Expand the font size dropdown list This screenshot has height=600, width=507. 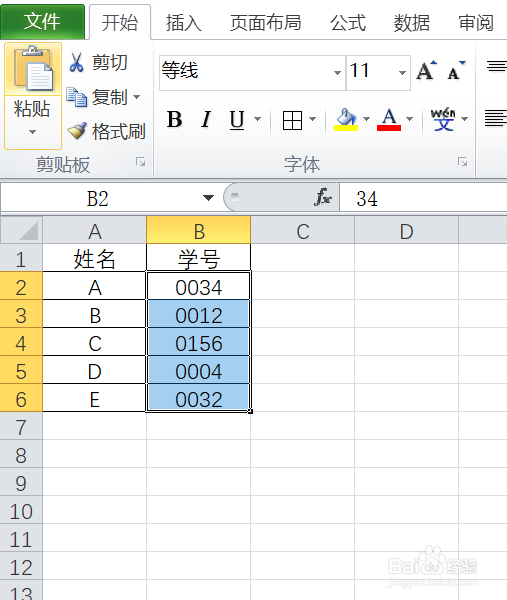tap(402, 72)
